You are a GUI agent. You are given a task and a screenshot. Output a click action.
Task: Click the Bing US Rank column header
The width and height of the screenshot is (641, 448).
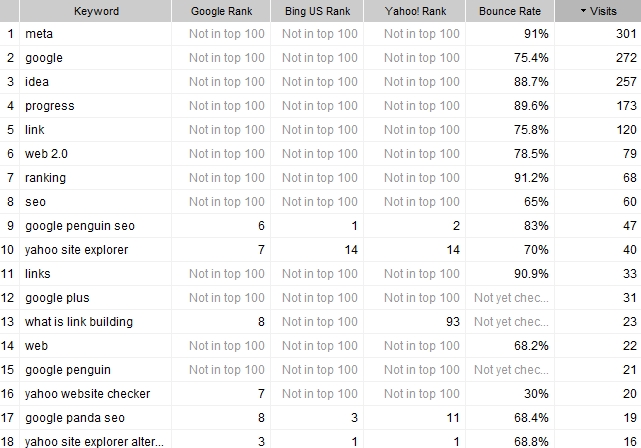pos(319,11)
